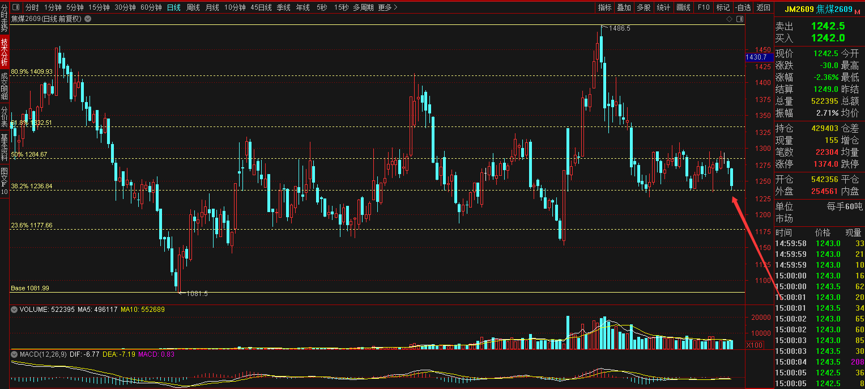This screenshot has height=389, width=865.
Task: Click the diamond icon at chart top-right
Action: (x=729, y=19)
